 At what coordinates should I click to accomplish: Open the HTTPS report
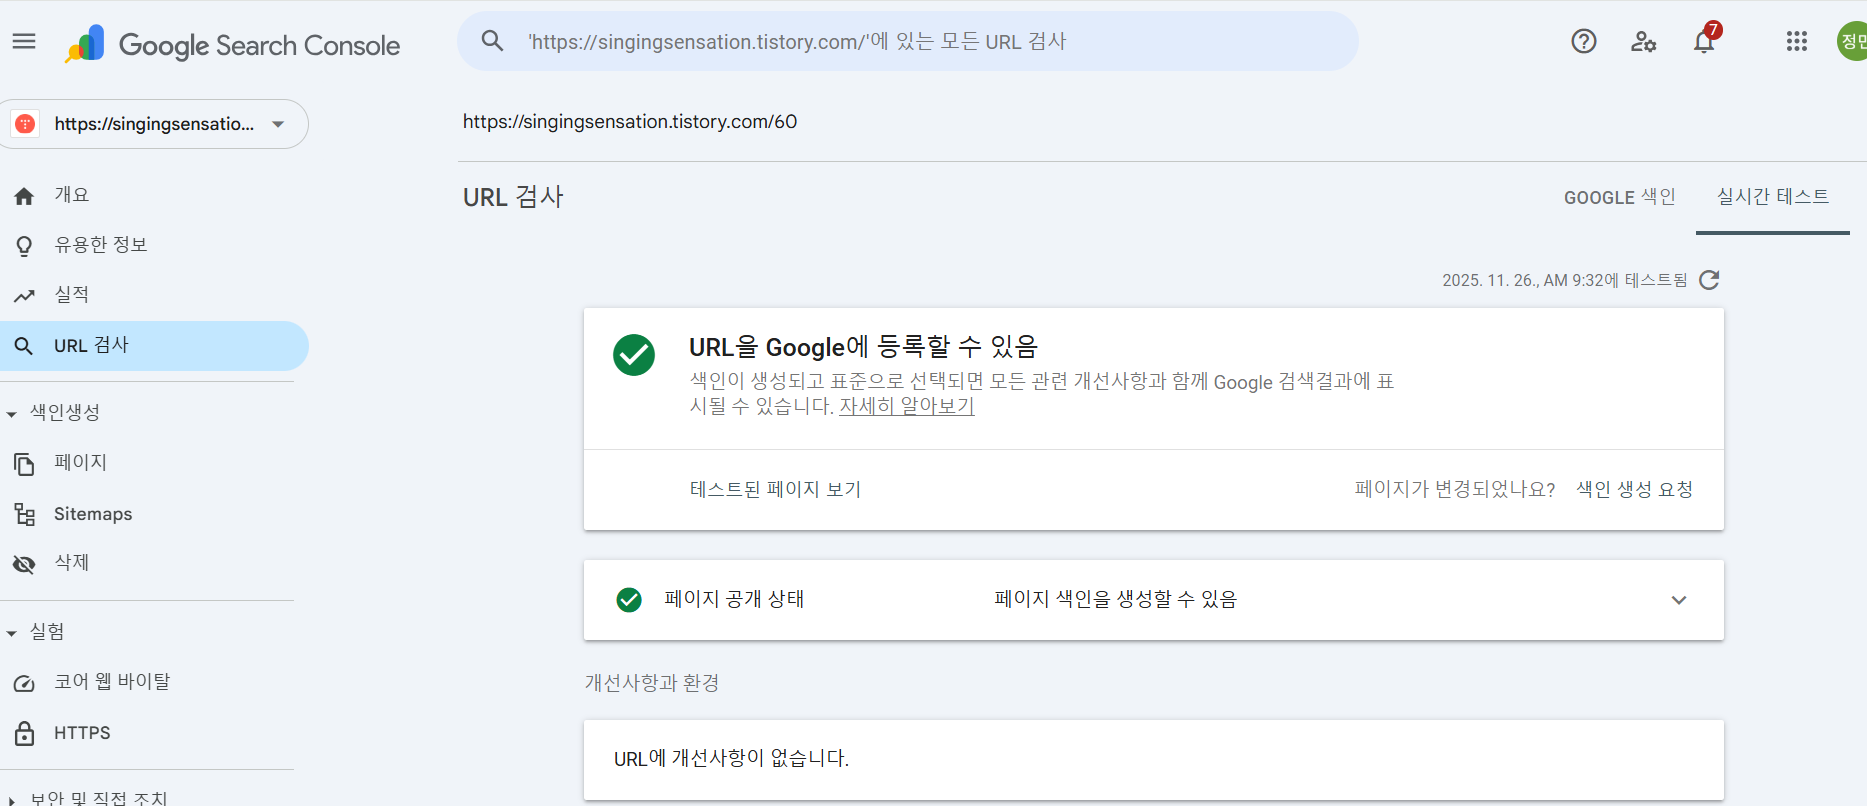tap(153, 733)
